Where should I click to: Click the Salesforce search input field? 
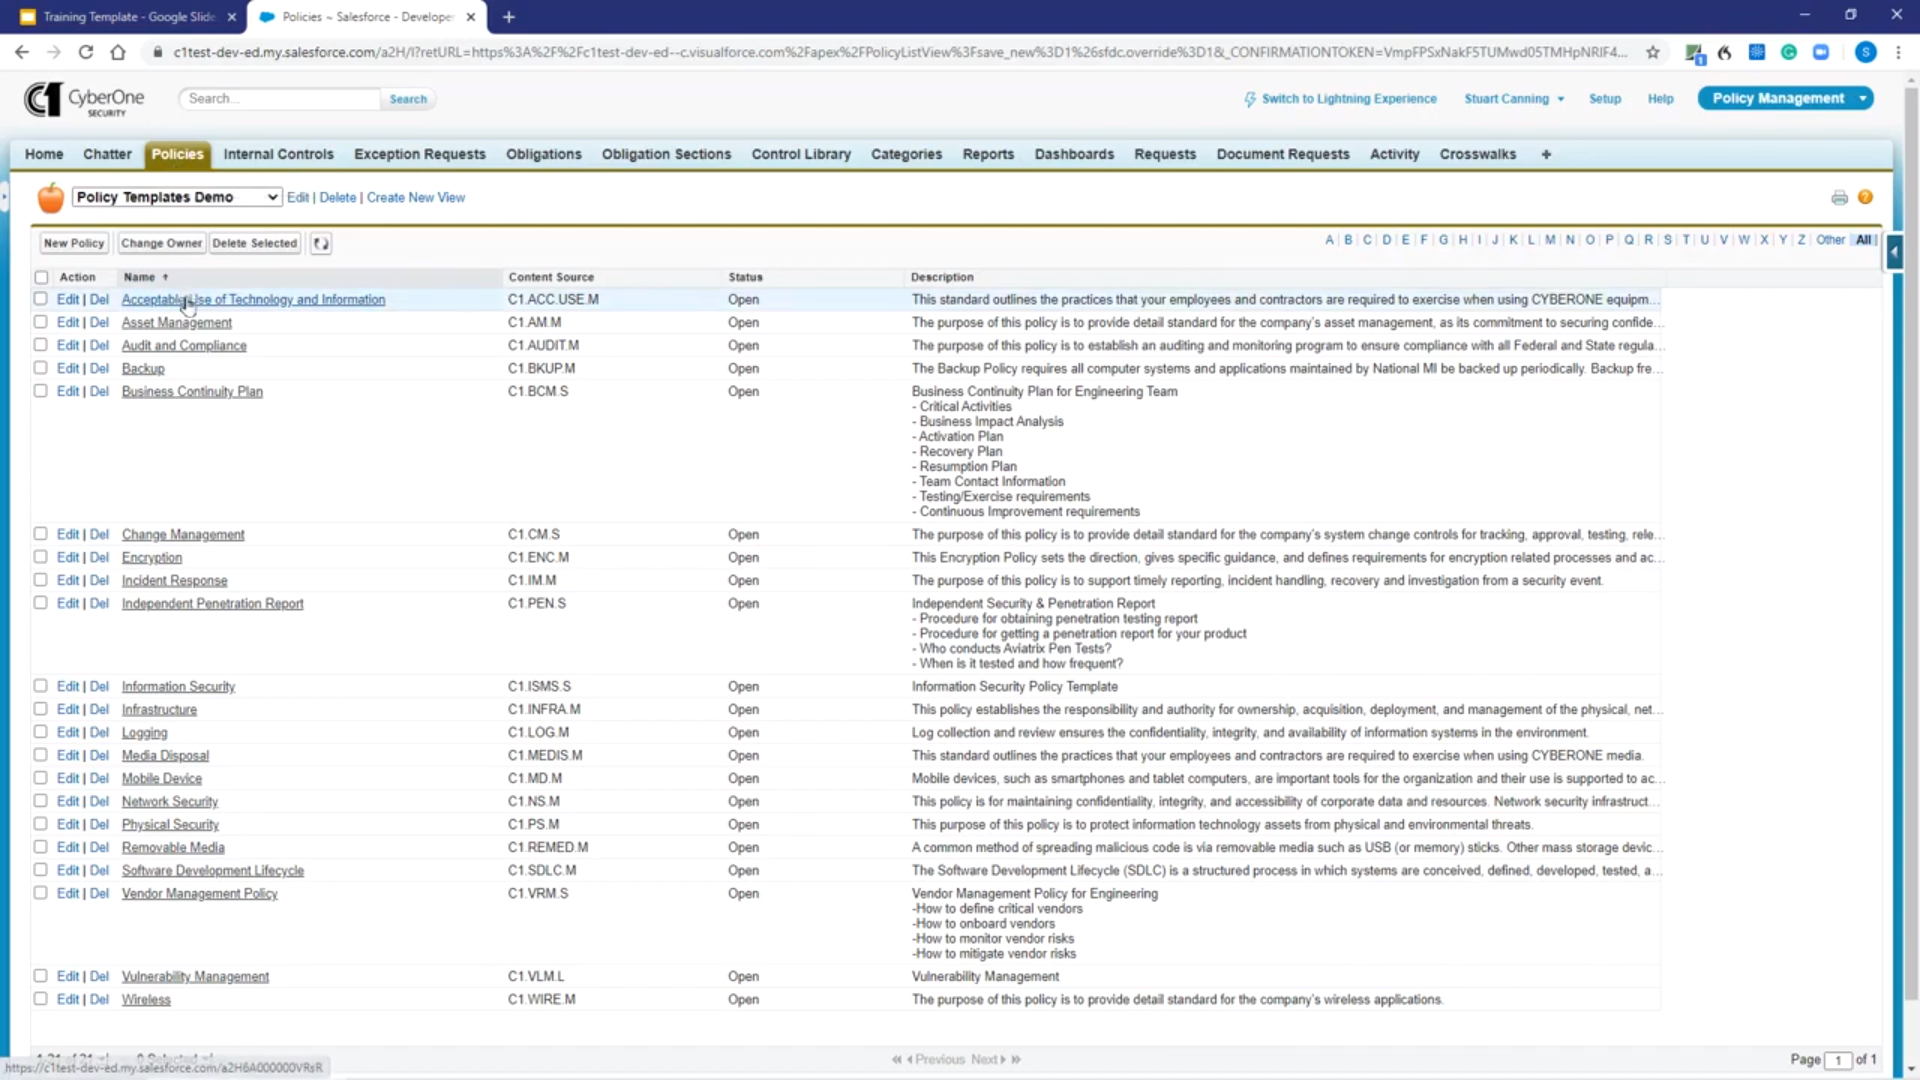tap(279, 98)
